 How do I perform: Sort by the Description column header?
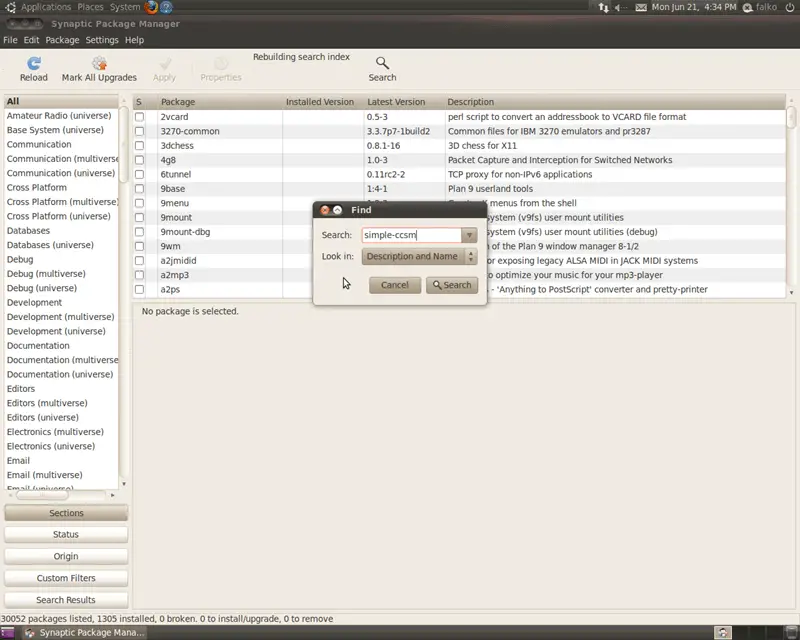(x=615, y=102)
